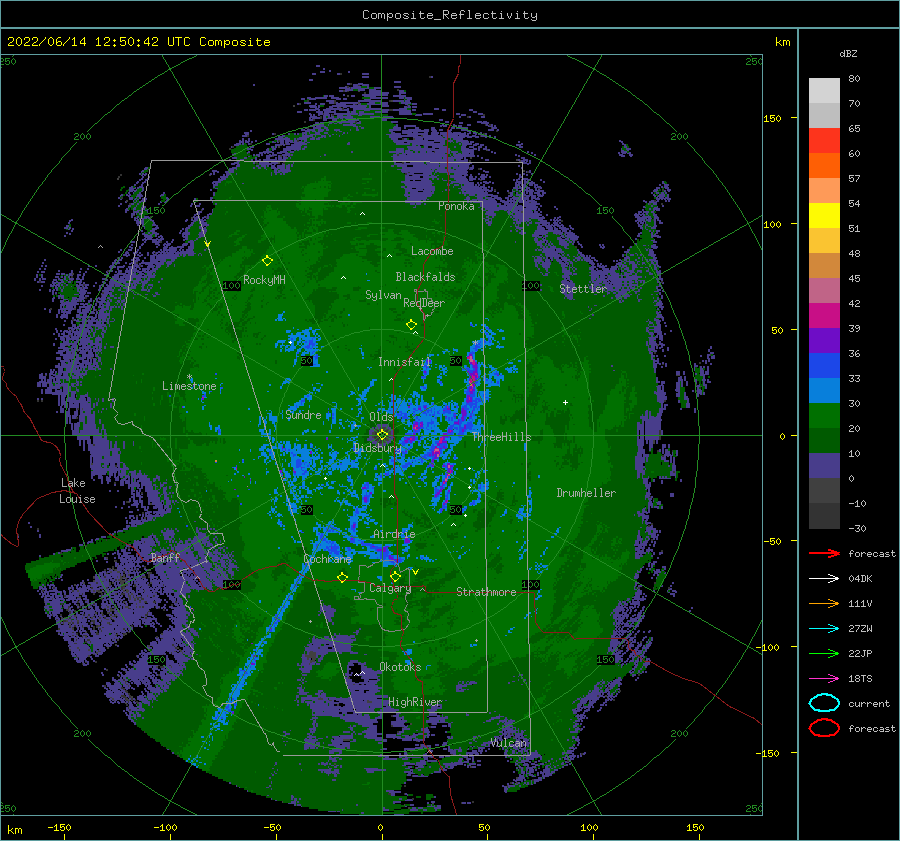Click the 'dBZ' legend heading
This screenshot has width=900, height=841.
848,53
